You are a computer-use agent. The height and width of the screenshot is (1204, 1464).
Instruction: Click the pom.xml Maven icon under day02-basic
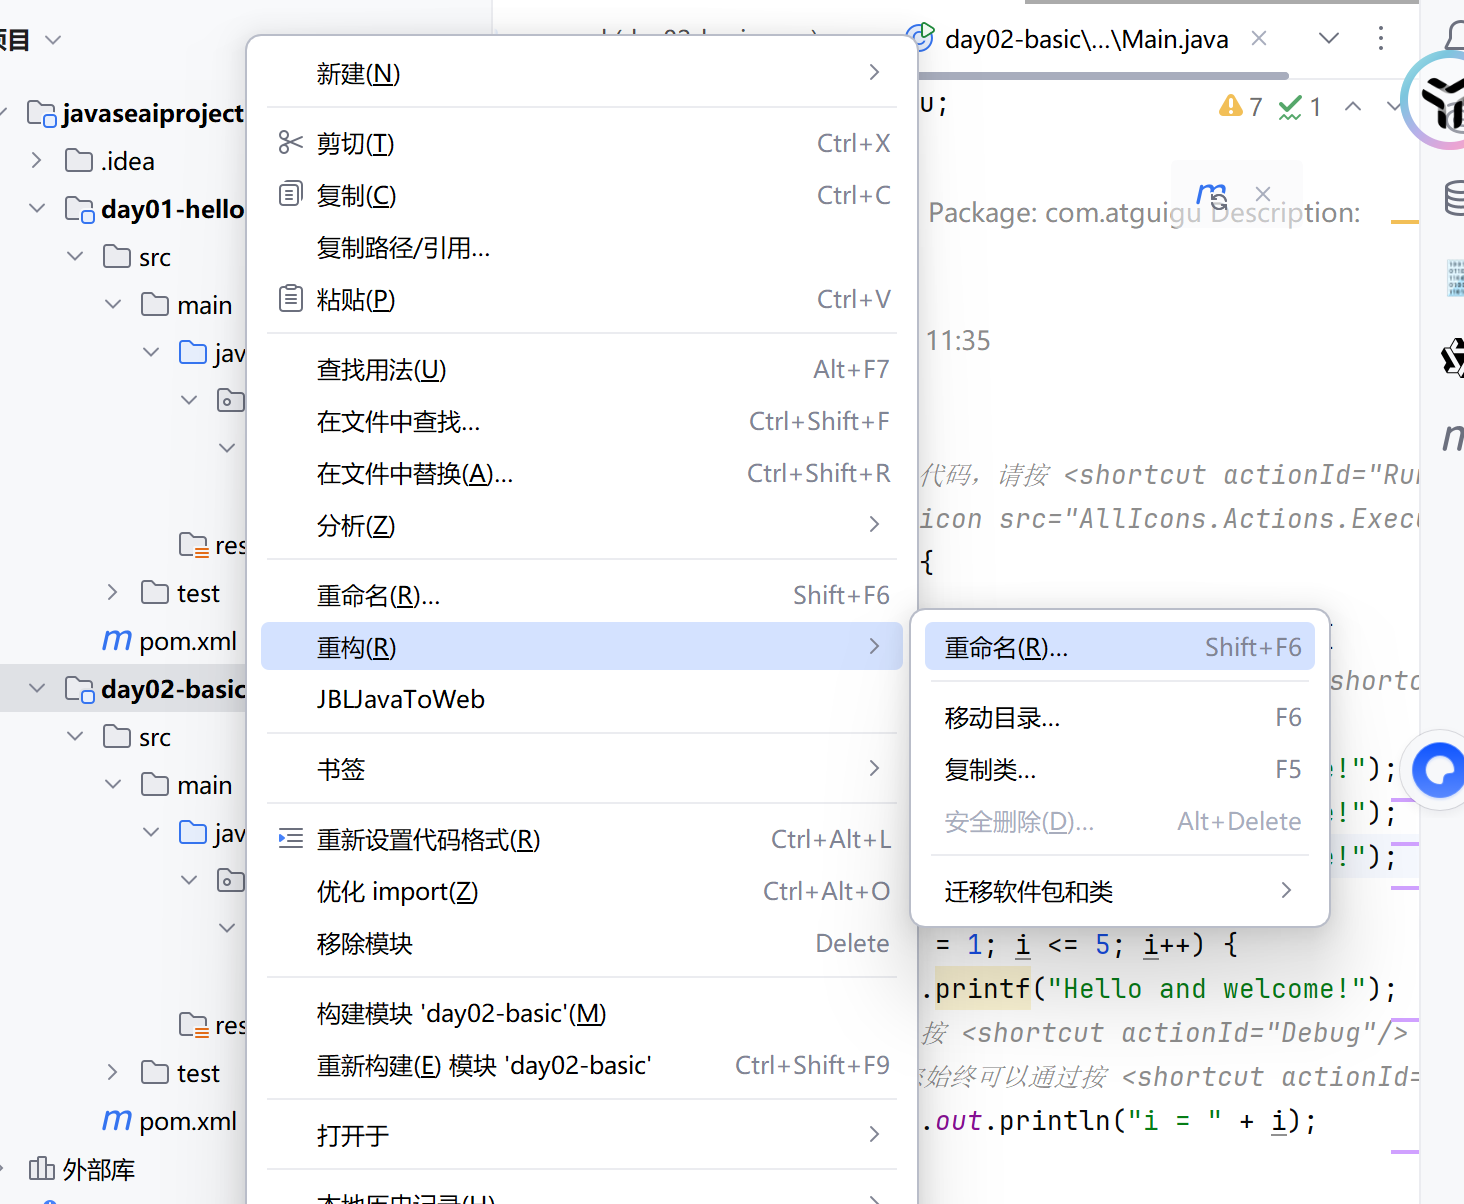(x=117, y=1120)
